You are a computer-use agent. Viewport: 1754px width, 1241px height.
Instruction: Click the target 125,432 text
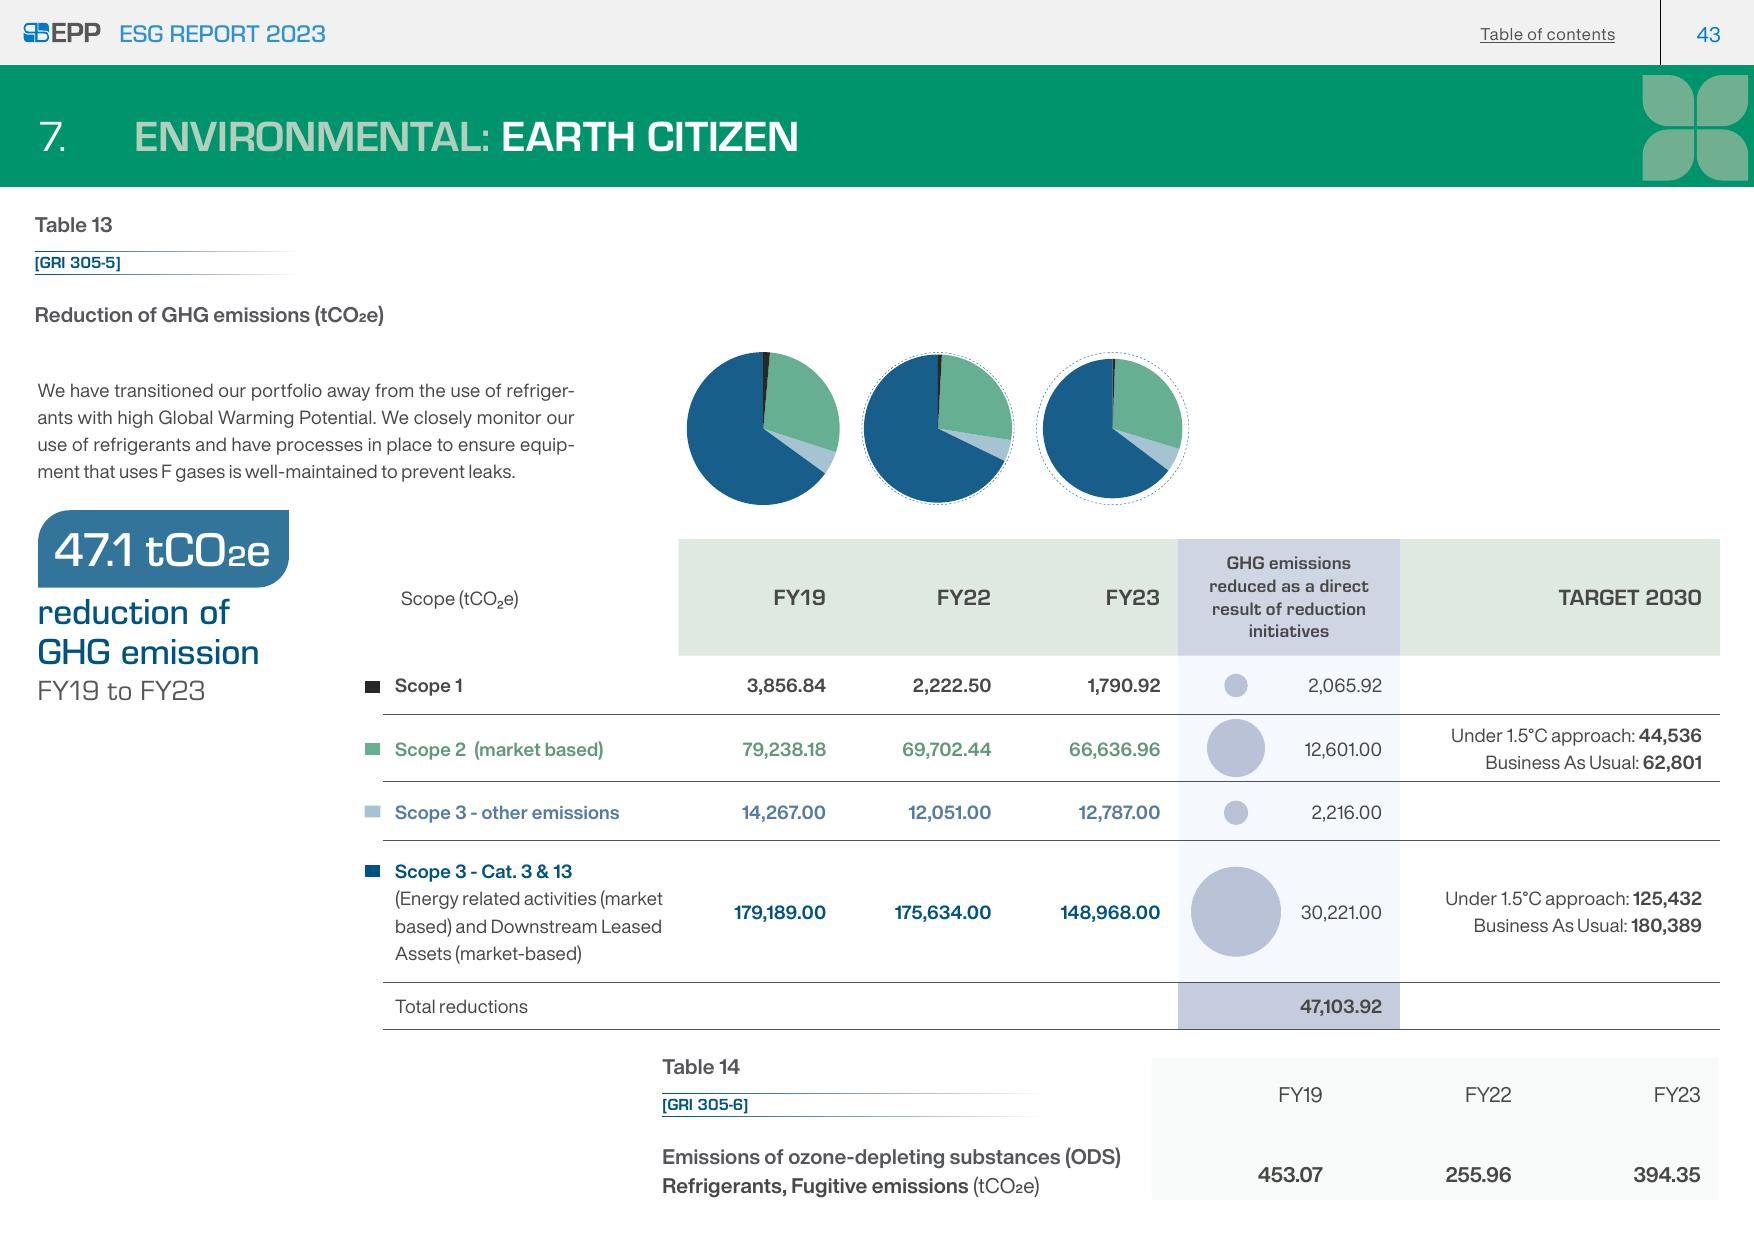coord(1573,899)
